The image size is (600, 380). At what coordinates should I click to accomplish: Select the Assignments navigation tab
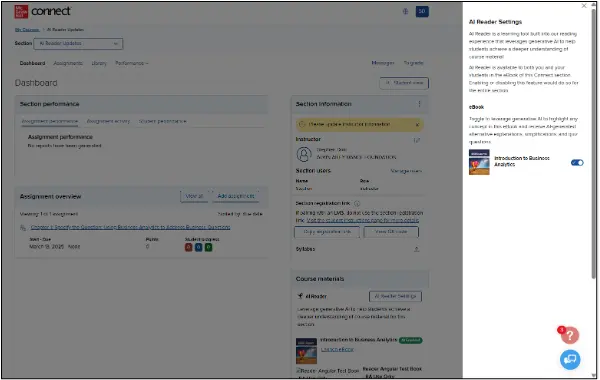[x=68, y=63]
